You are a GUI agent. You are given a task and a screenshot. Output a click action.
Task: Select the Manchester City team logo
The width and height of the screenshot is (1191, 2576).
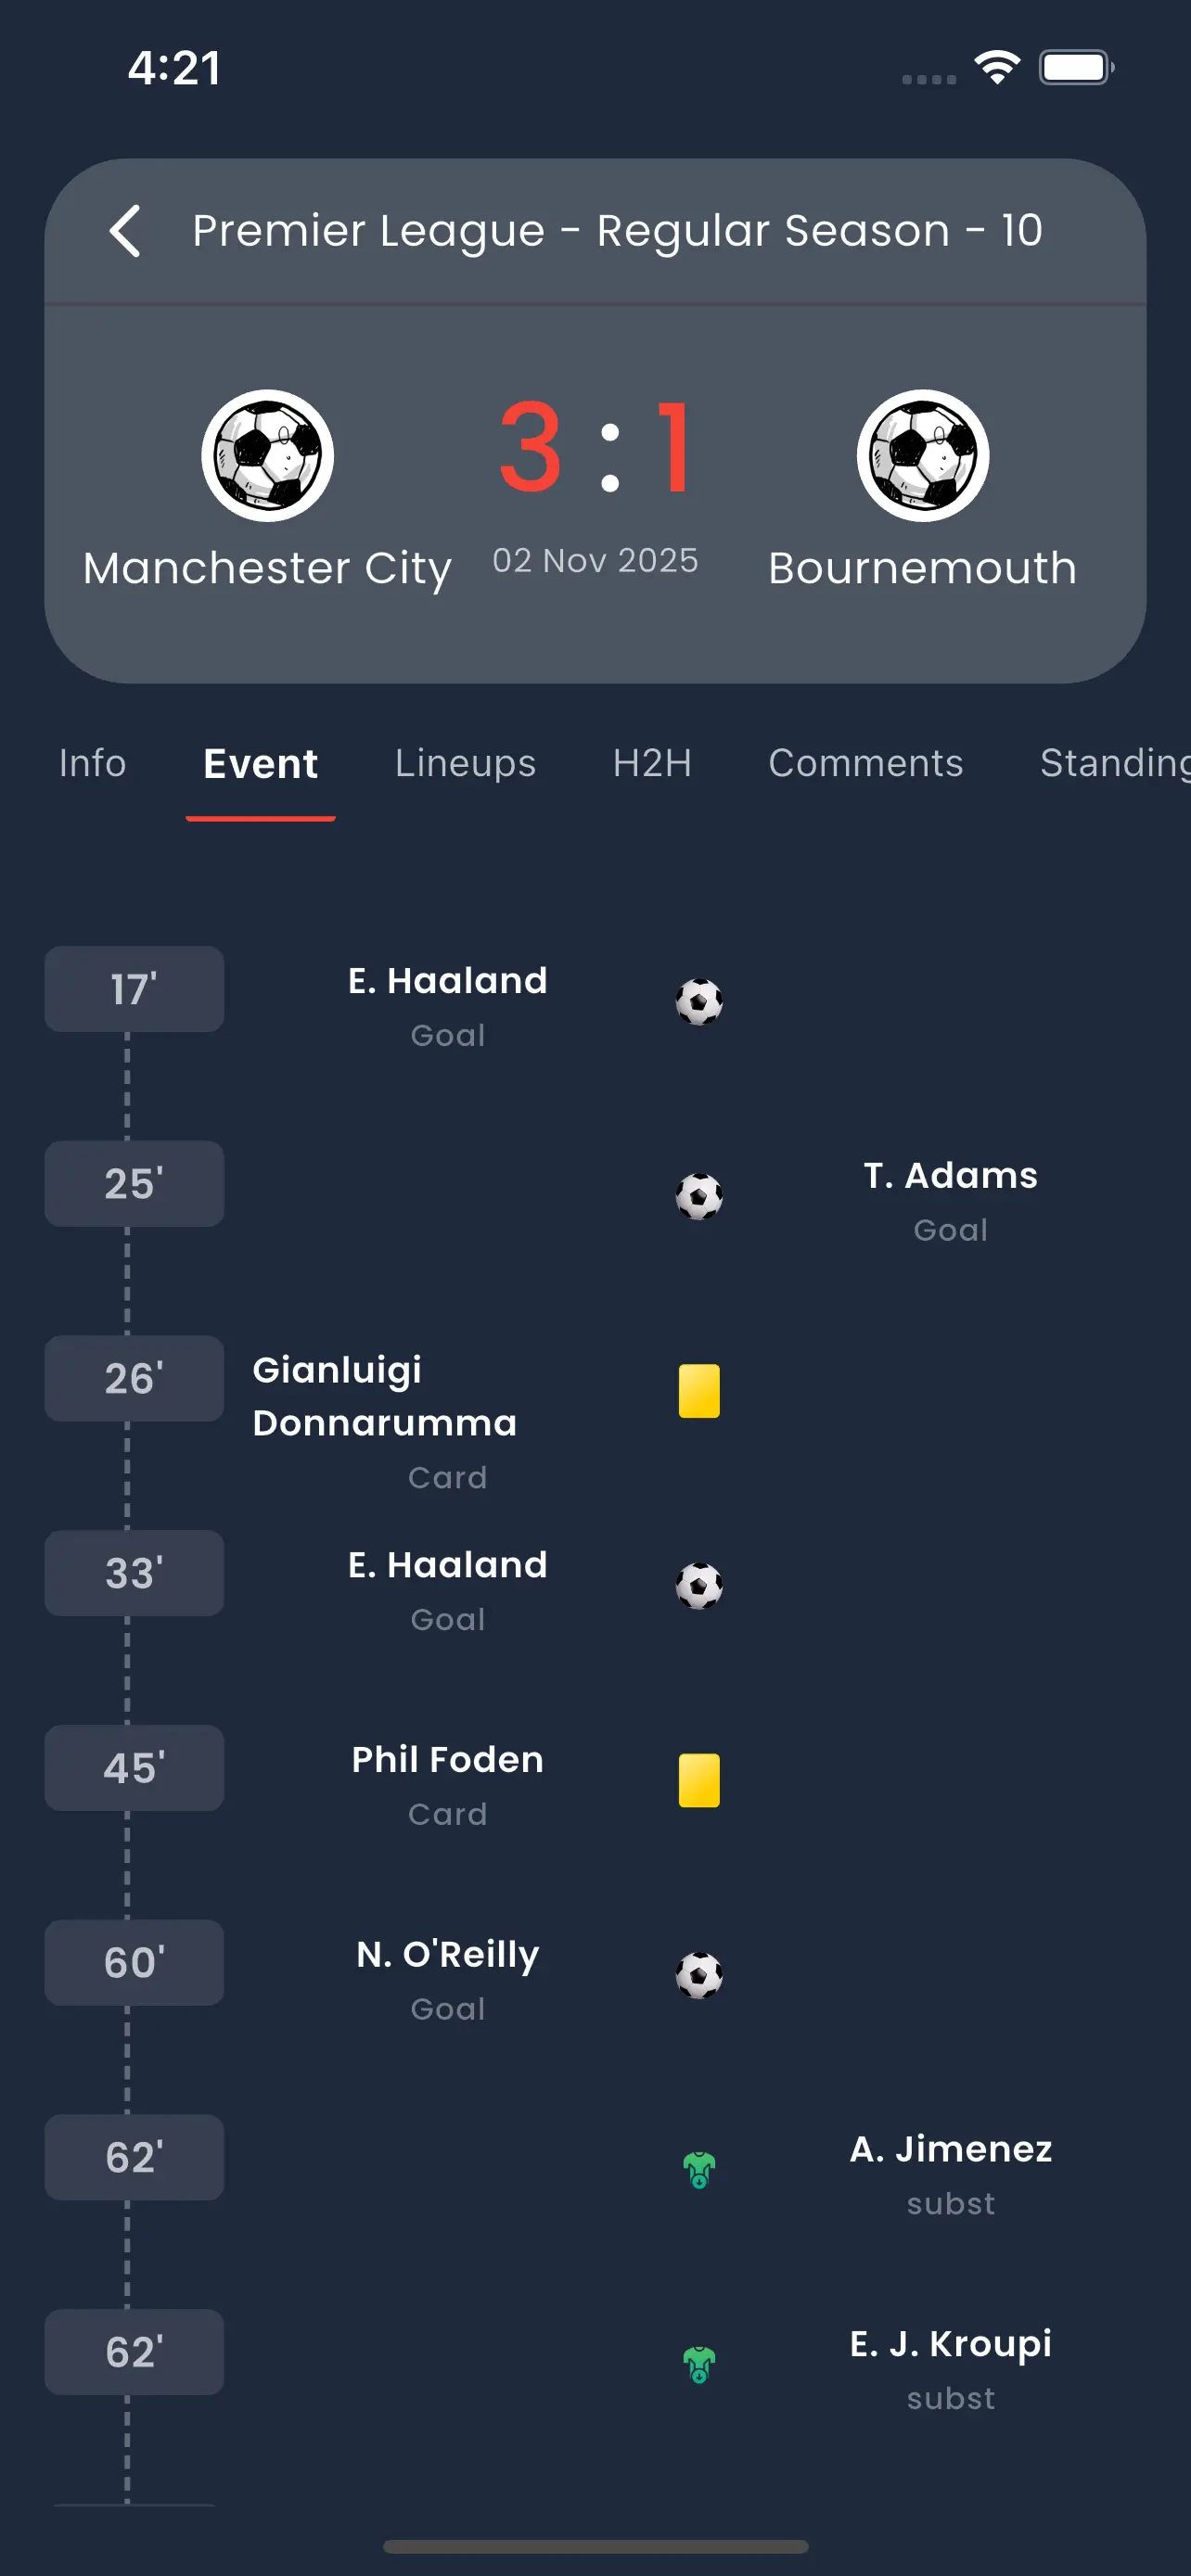[x=267, y=454]
